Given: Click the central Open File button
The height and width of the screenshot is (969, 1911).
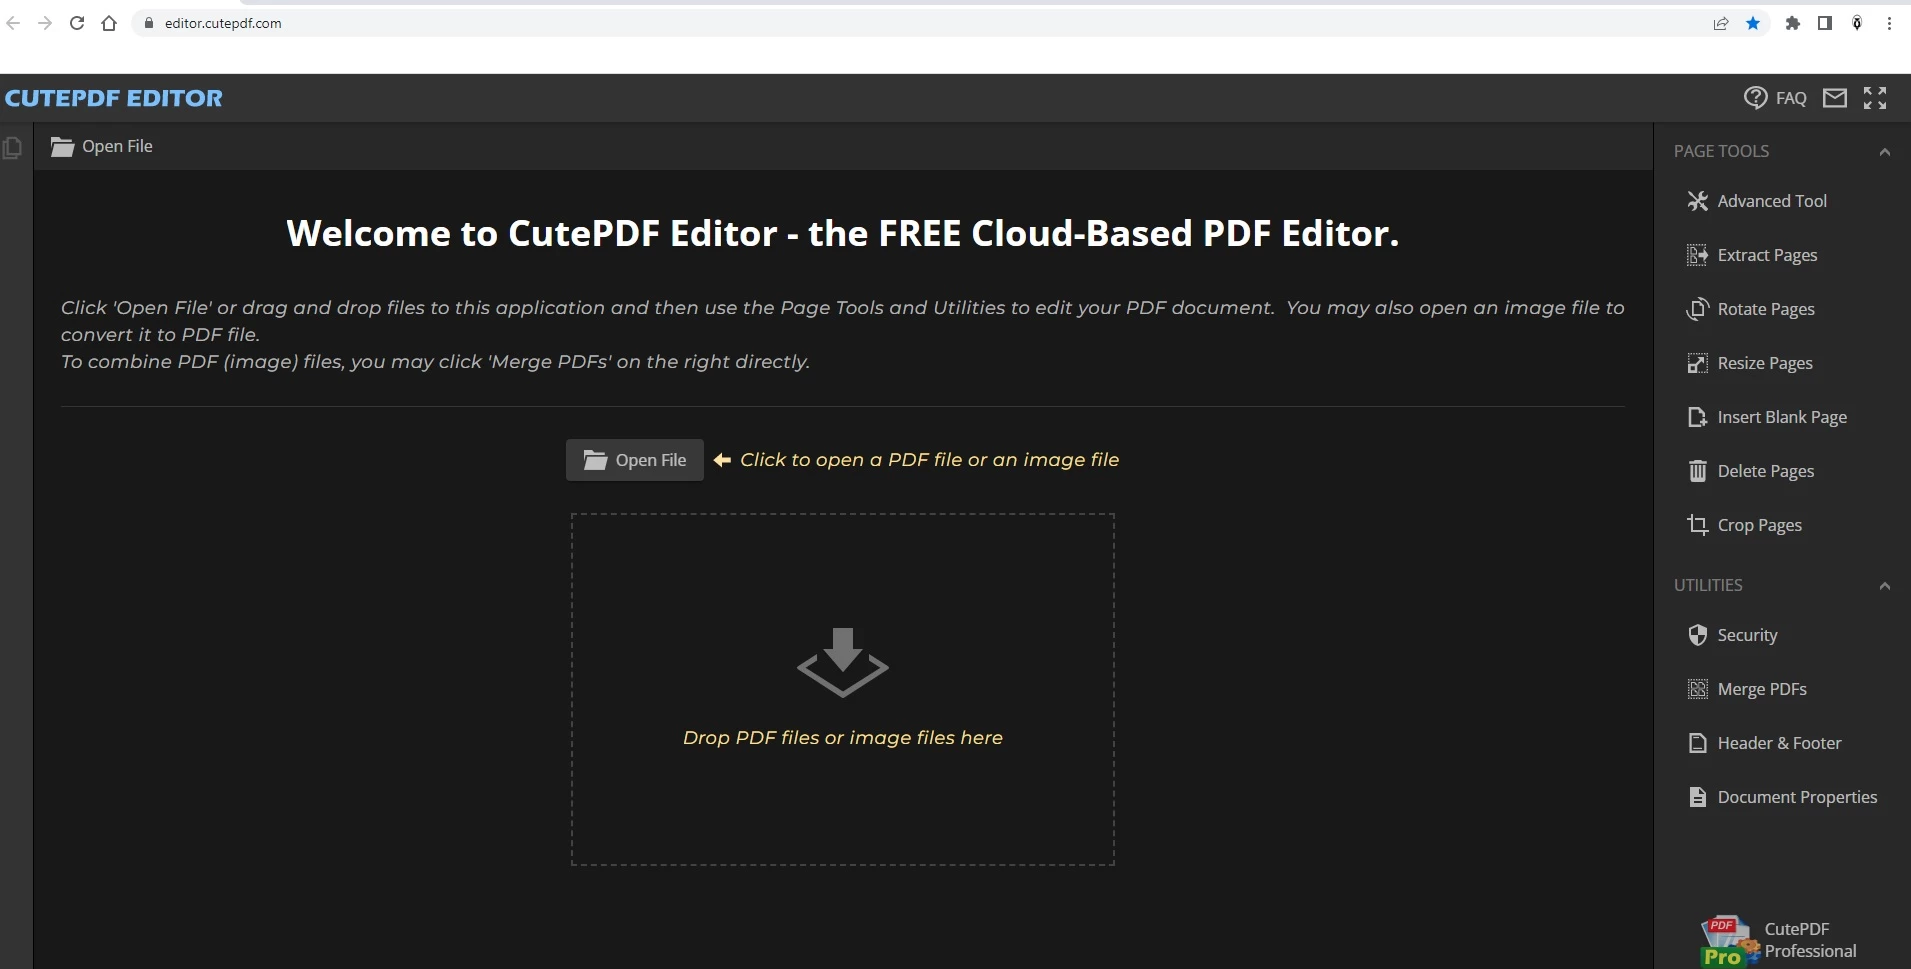Looking at the screenshot, I should 635,460.
